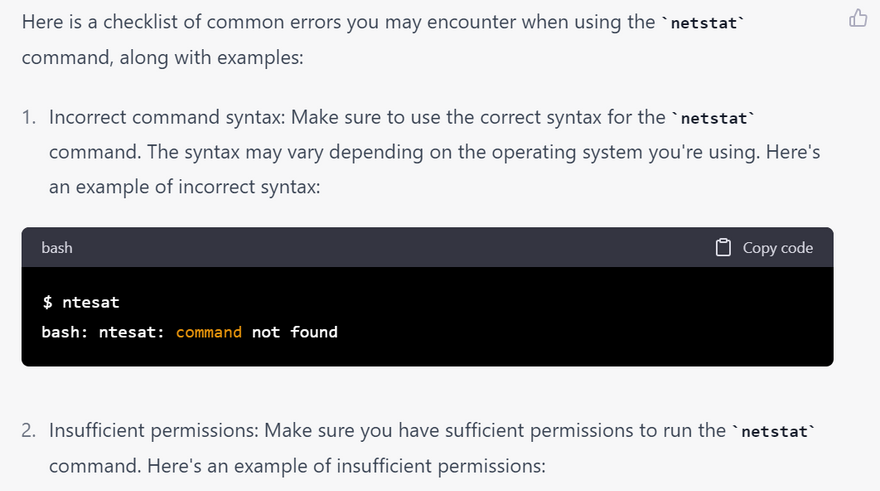This screenshot has width=880, height=491.
Task: Click the clipboard icon in code header
Action: click(723, 248)
